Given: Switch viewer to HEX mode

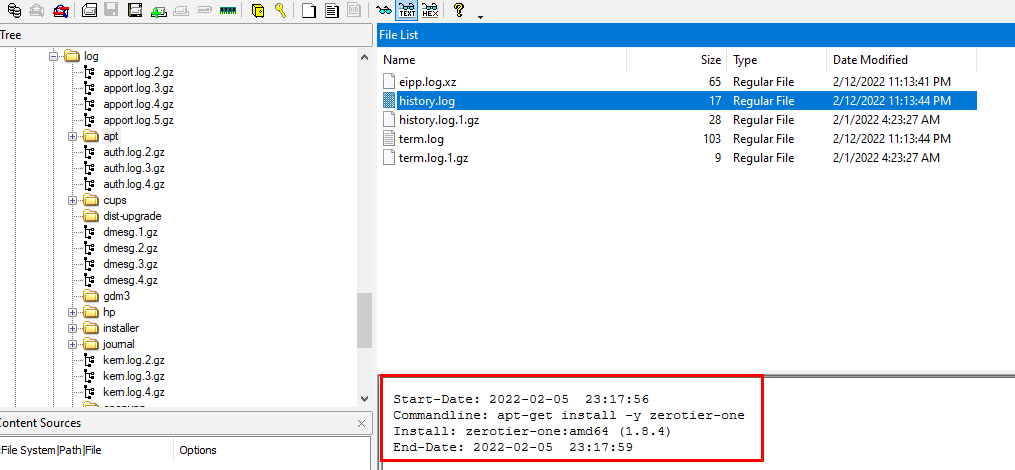Looking at the screenshot, I should (x=429, y=10).
